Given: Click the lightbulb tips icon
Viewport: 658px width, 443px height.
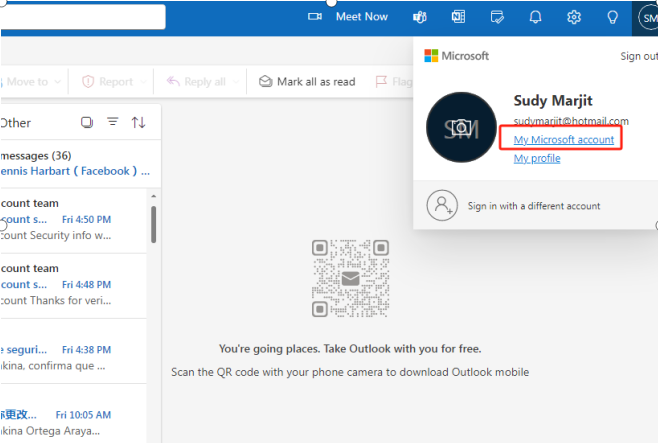Looking at the screenshot, I should click(x=612, y=17).
